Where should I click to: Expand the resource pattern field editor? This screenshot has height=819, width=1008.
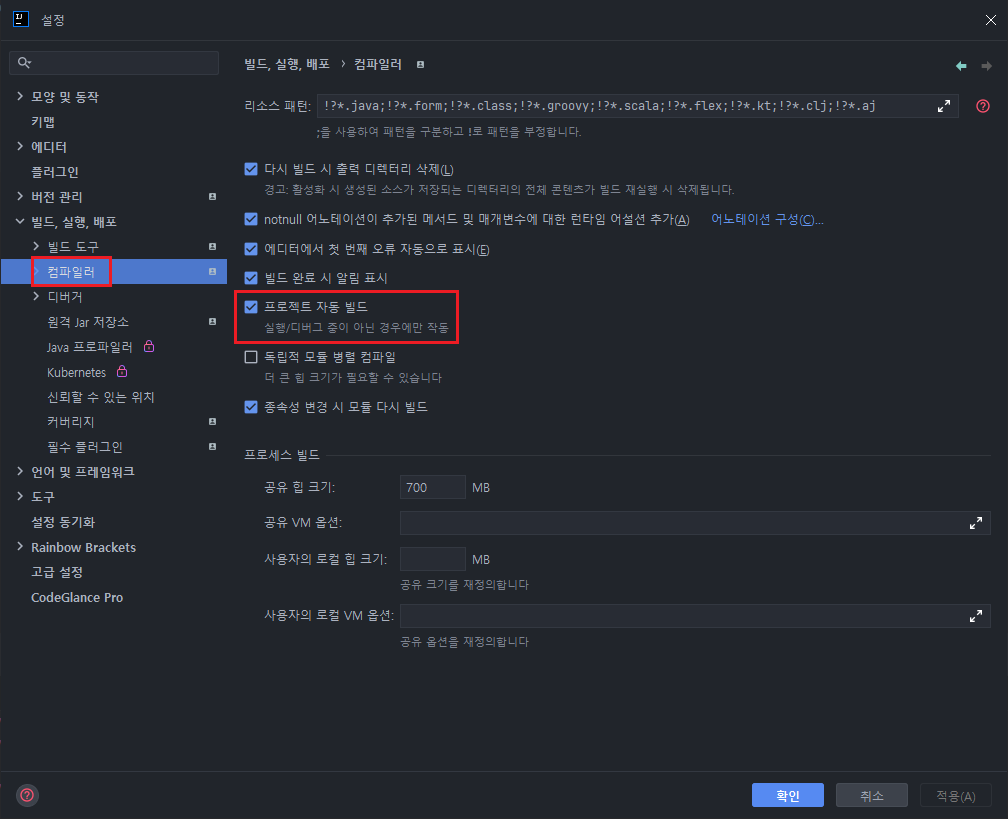tap(943, 104)
